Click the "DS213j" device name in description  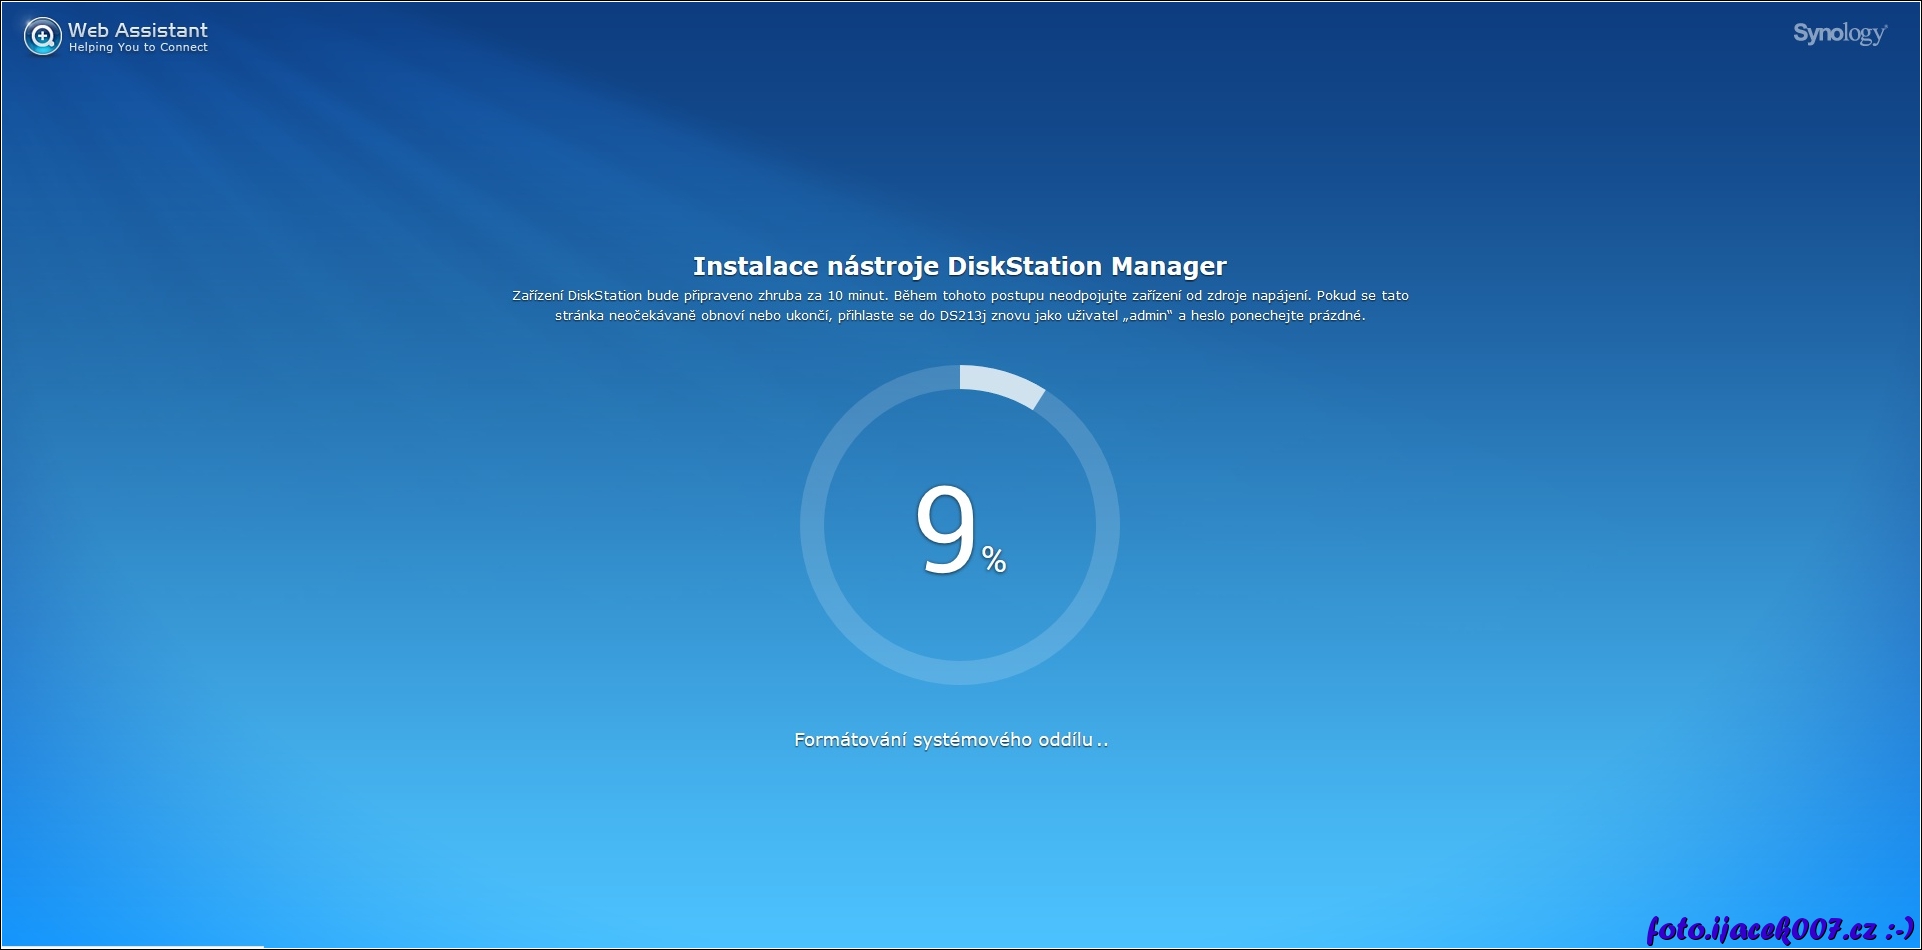click(962, 316)
